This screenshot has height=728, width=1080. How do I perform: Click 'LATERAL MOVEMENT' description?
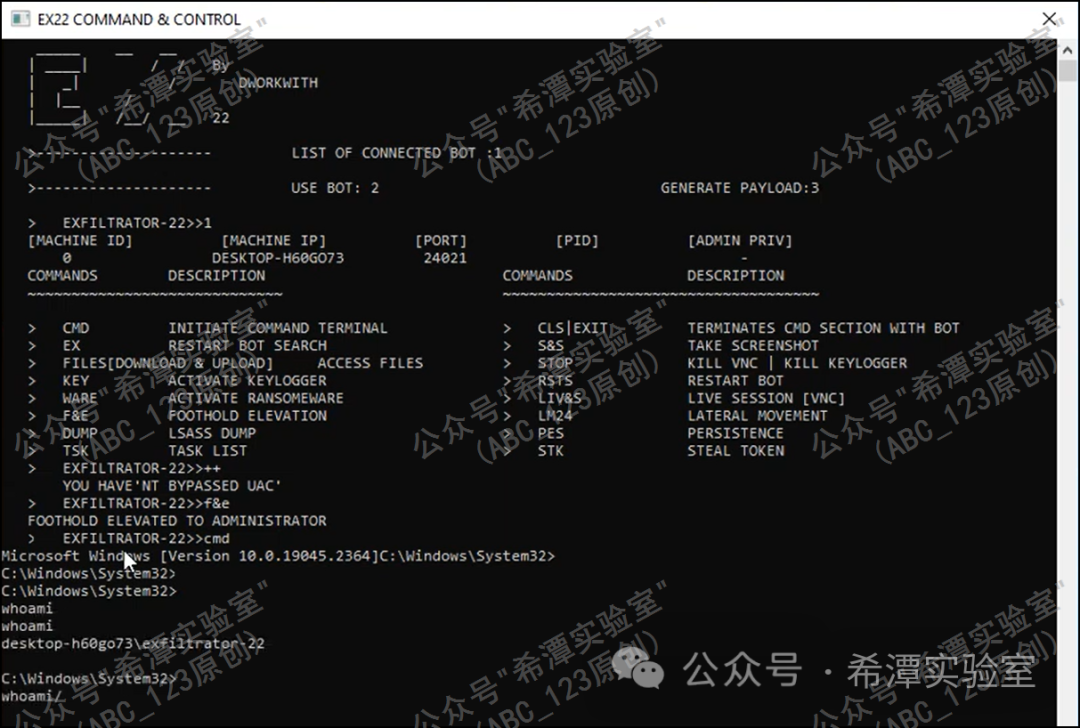click(757, 416)
